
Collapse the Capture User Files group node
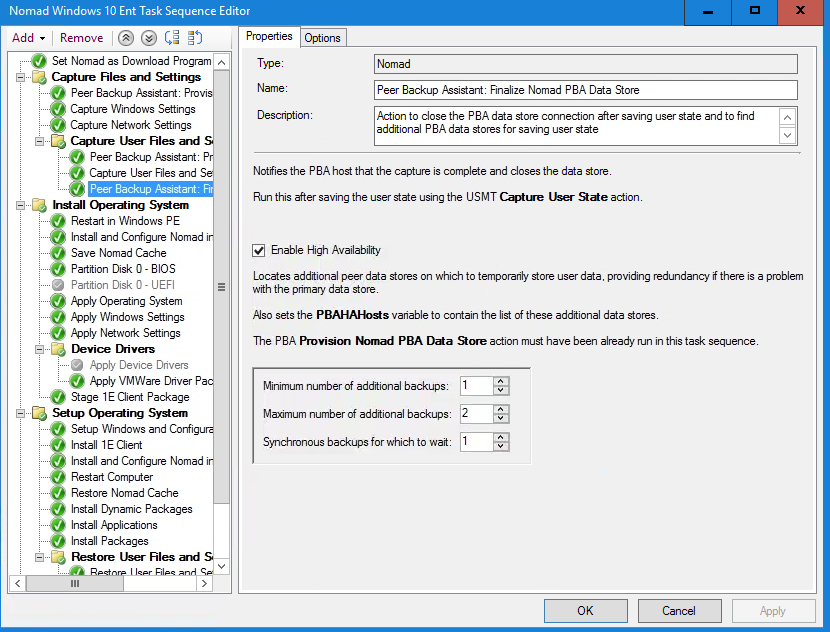point(41,141)
